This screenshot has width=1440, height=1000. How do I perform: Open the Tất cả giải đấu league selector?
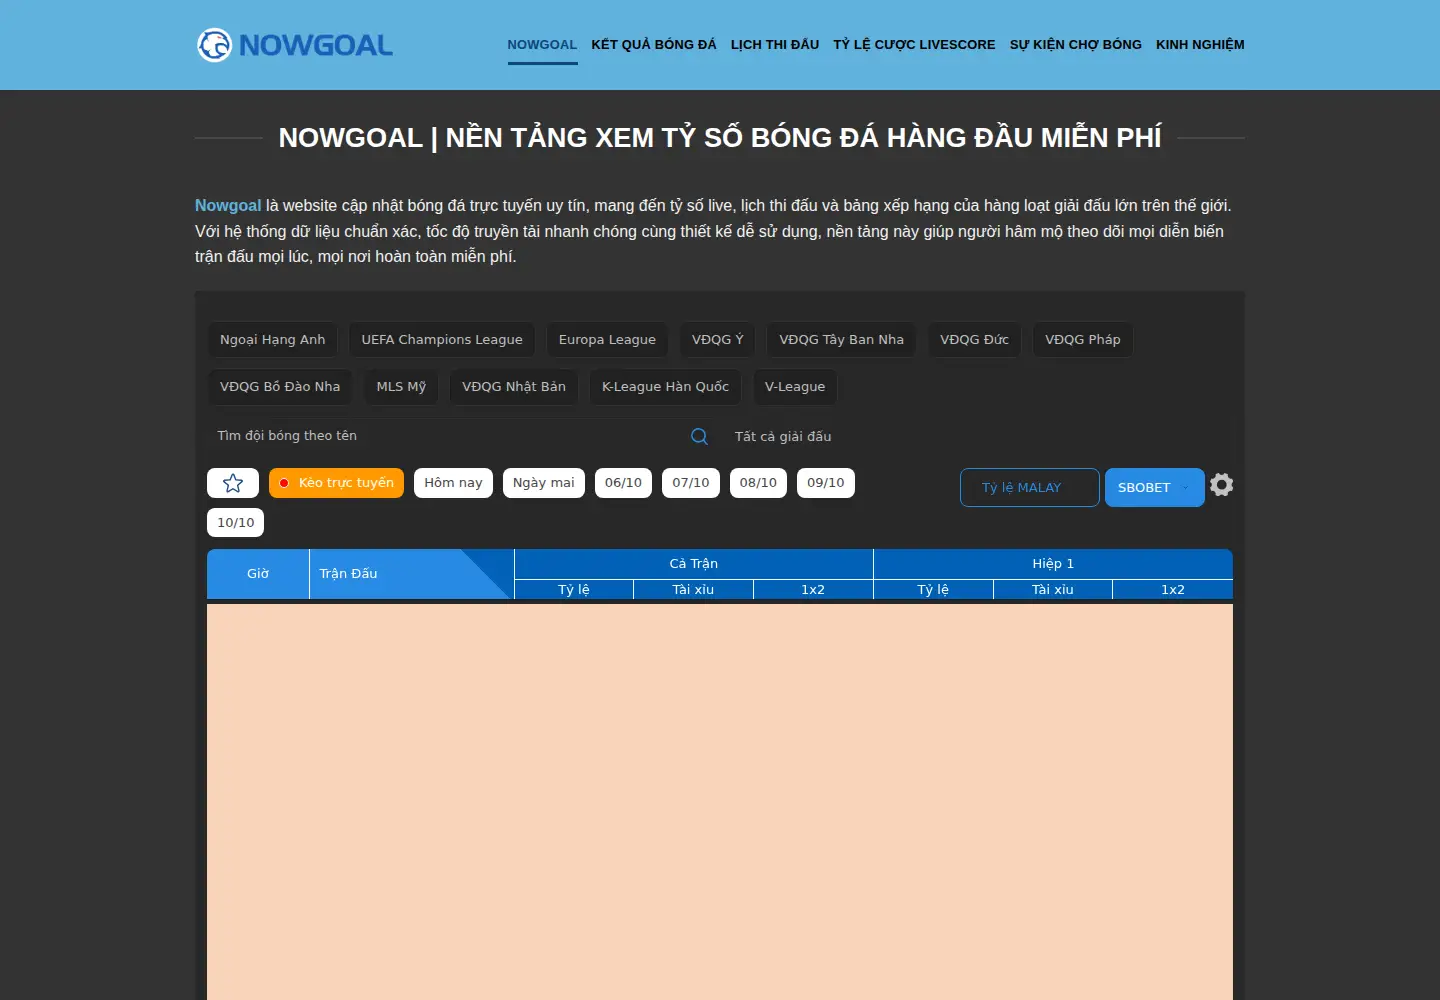pos(783,436)
